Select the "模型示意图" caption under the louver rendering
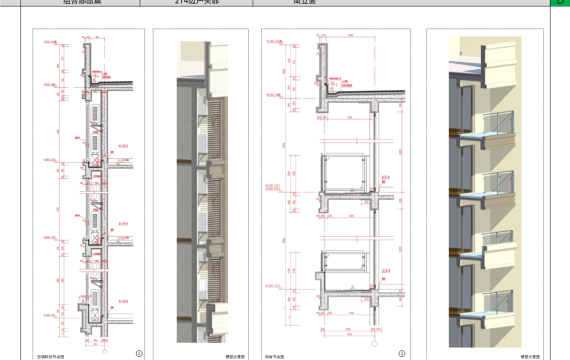570x360 pixels. [235, 357]
